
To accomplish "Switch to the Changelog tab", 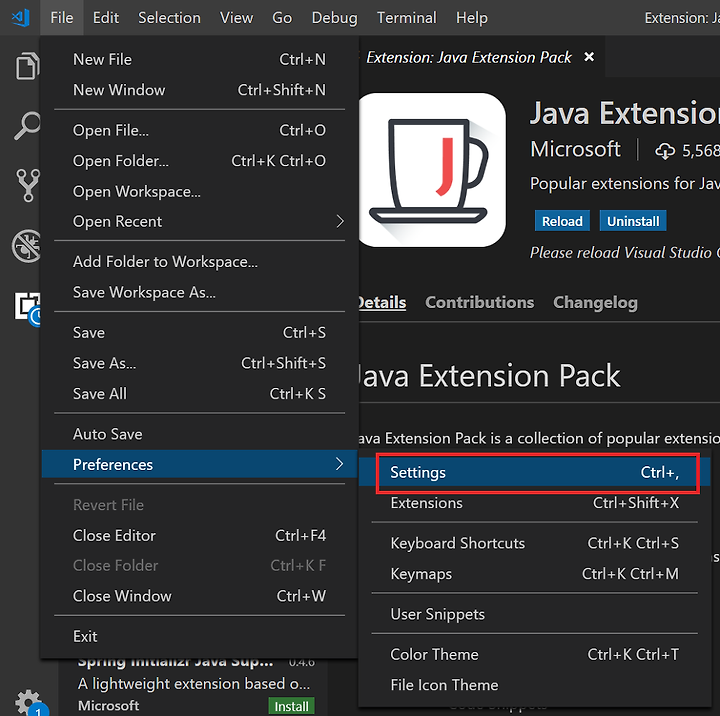I will pyautogui.click(x=595, y=303).
